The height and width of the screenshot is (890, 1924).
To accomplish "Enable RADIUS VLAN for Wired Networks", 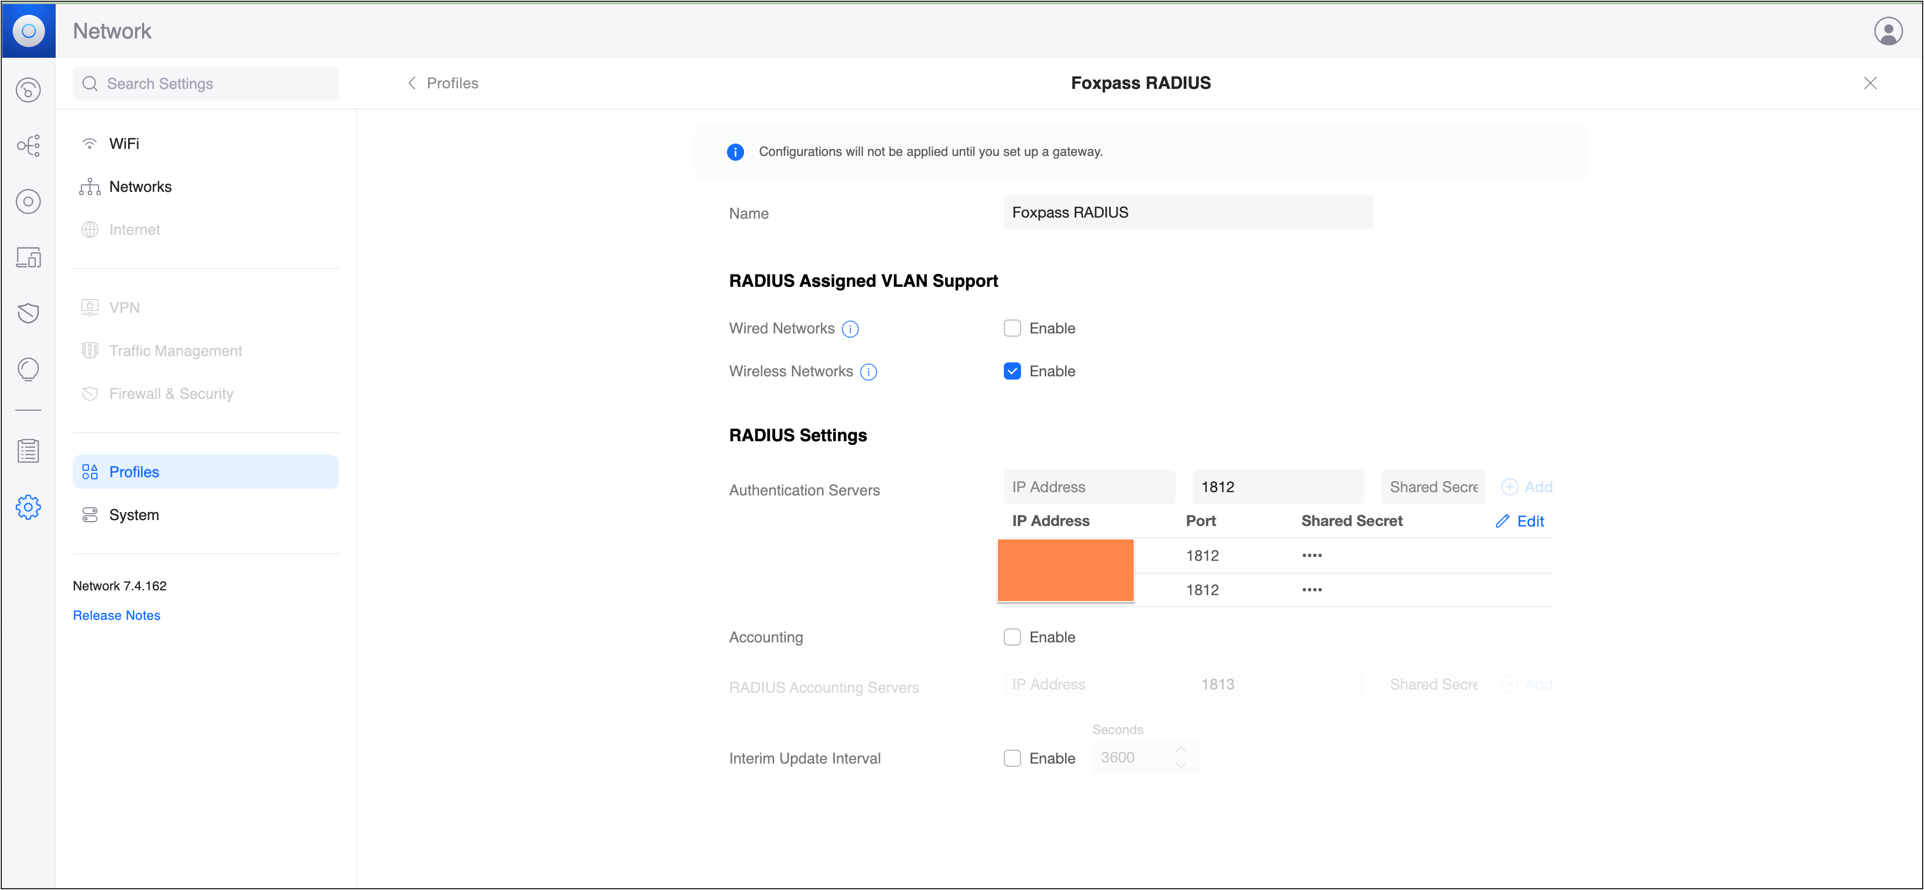I will point(1012,328).
